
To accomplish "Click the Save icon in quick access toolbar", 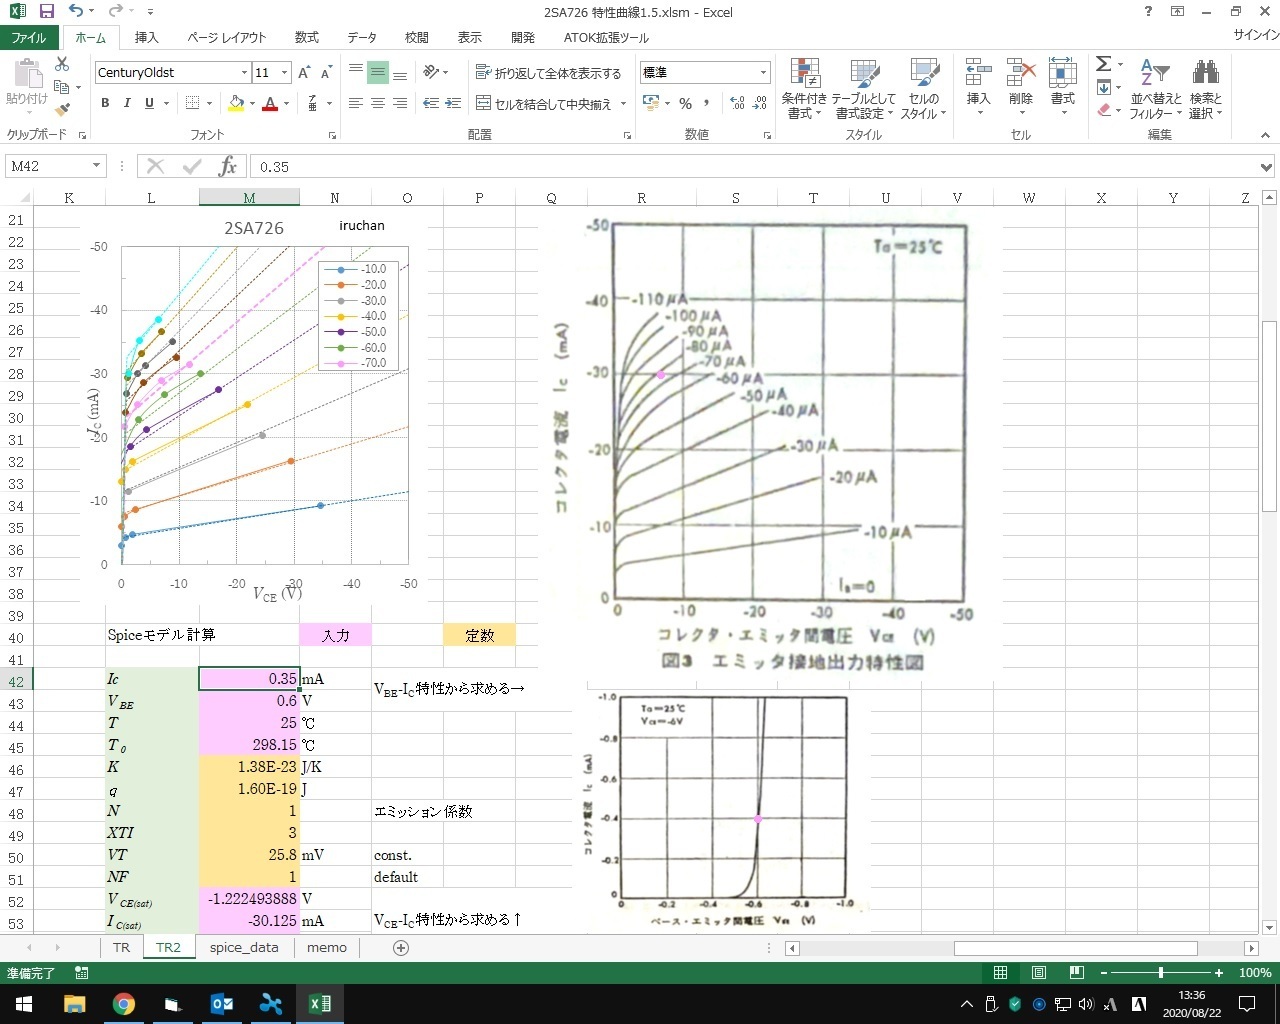I will coord(46,12).
